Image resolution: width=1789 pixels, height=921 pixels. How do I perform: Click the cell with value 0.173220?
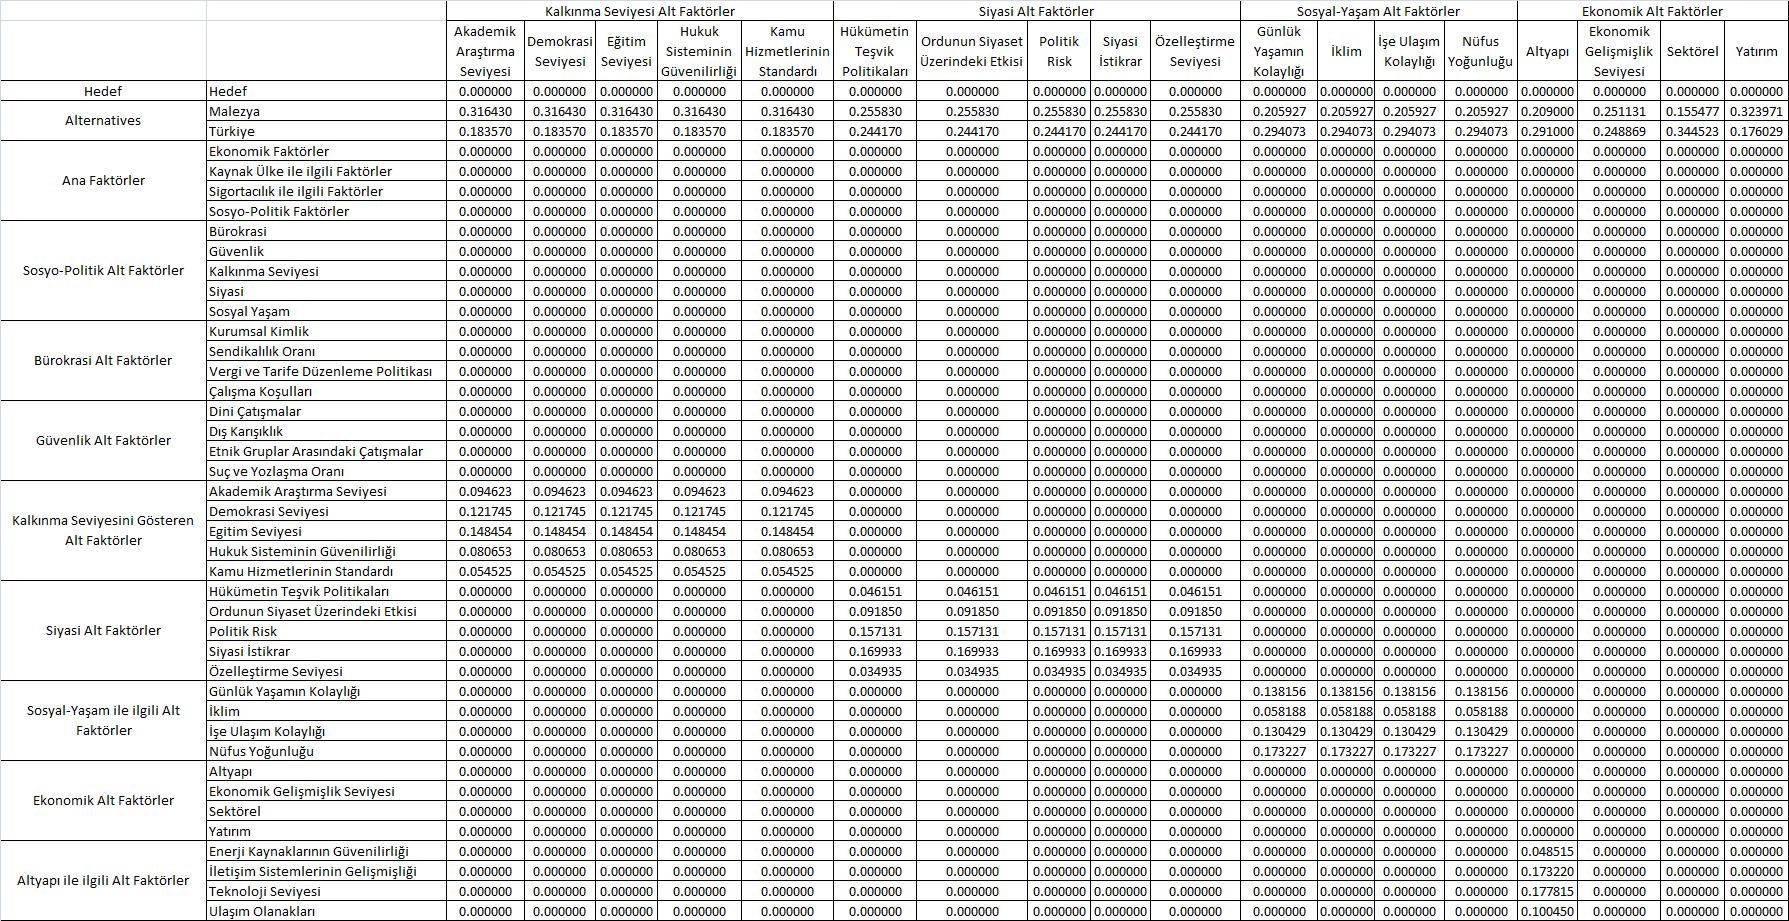point(1547,871)
